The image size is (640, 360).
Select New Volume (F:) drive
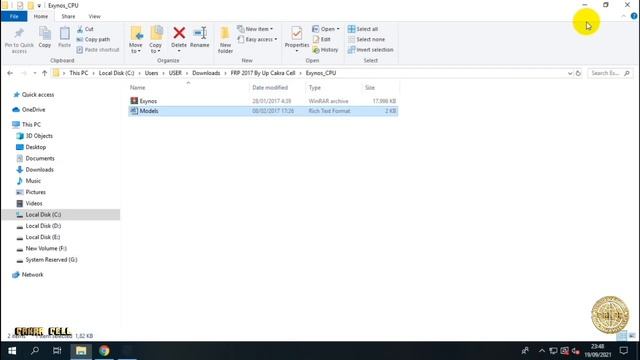[46, 248]
